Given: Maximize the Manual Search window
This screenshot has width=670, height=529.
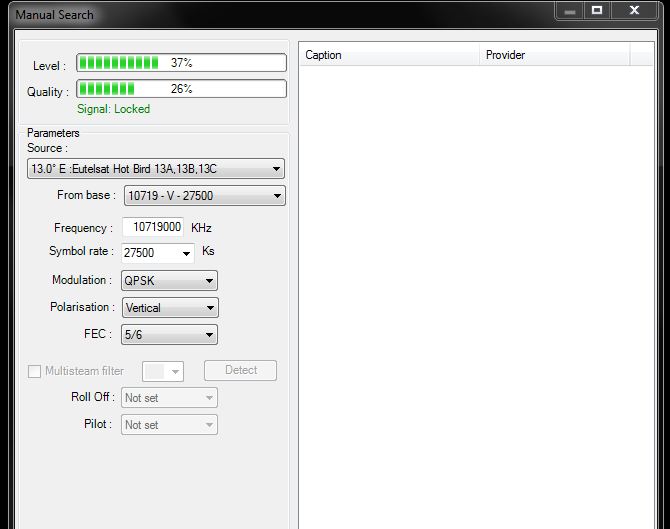Looking at the screenshot, I should 597,10.
